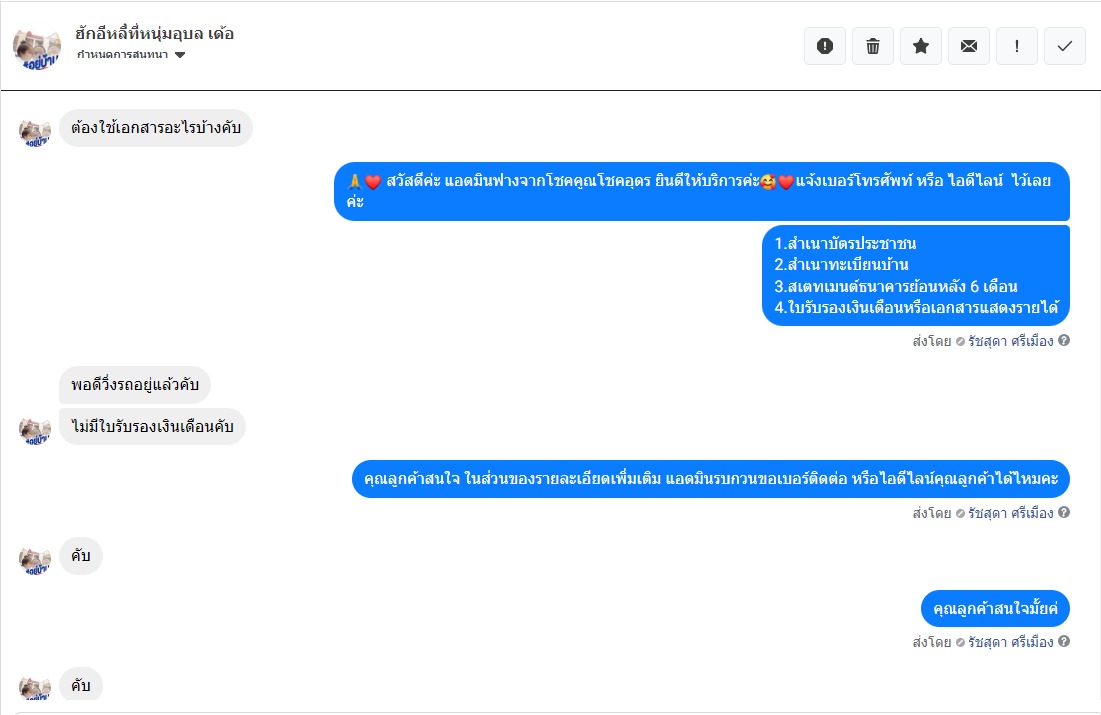Open the กำหนดการสนทนา dropdown arrow

tap(180, 55)
